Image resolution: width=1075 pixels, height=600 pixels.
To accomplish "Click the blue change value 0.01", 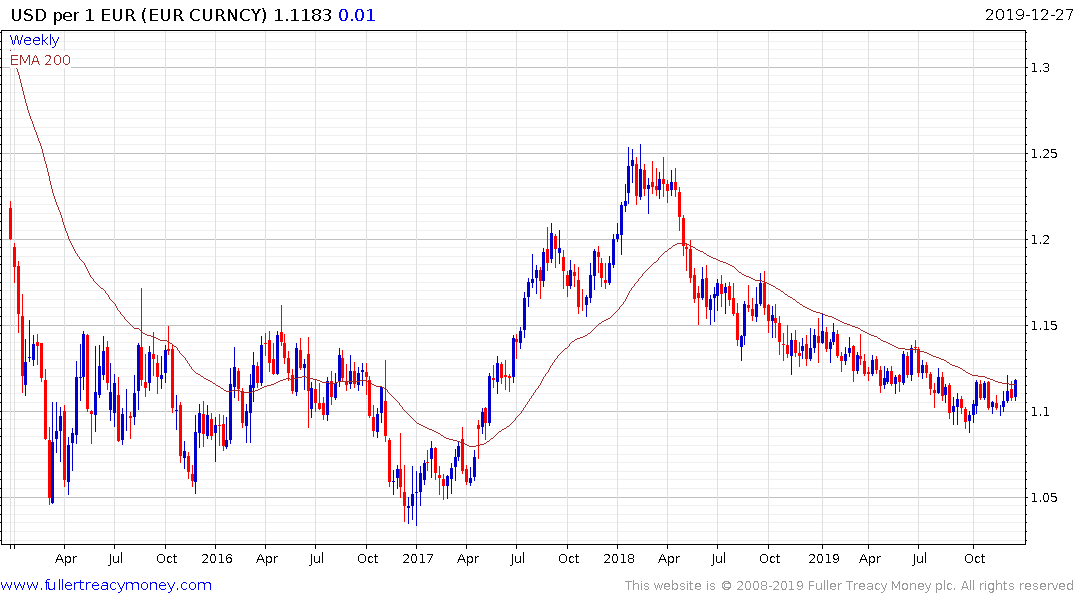I will (357, 15).
